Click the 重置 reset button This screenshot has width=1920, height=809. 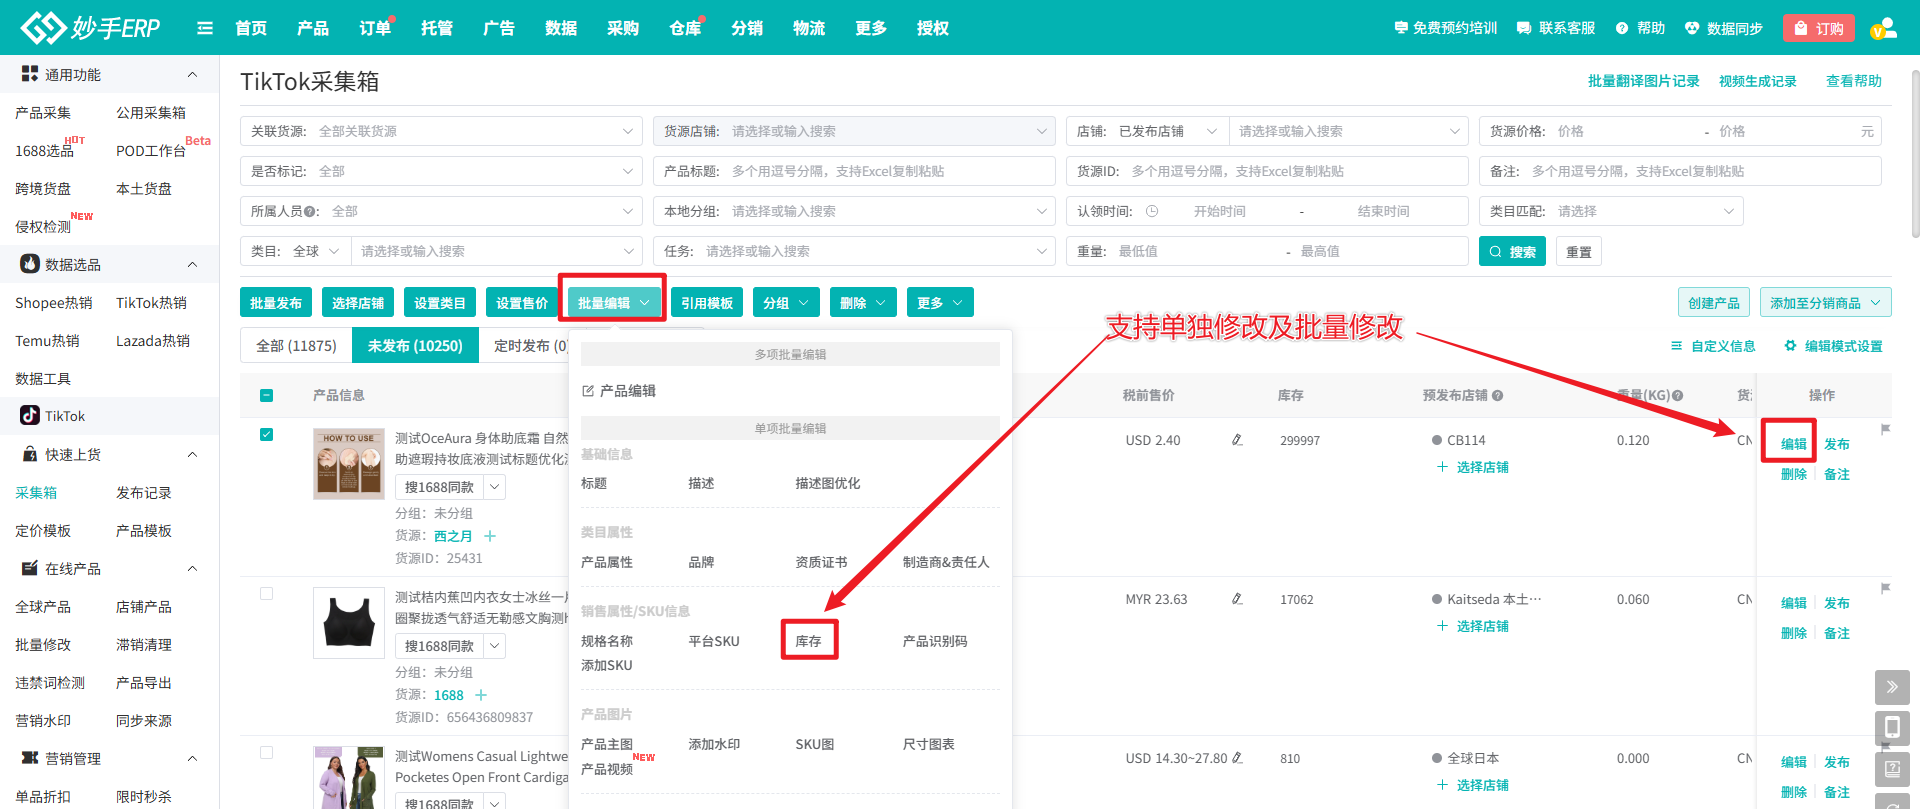coord(1579,251)
